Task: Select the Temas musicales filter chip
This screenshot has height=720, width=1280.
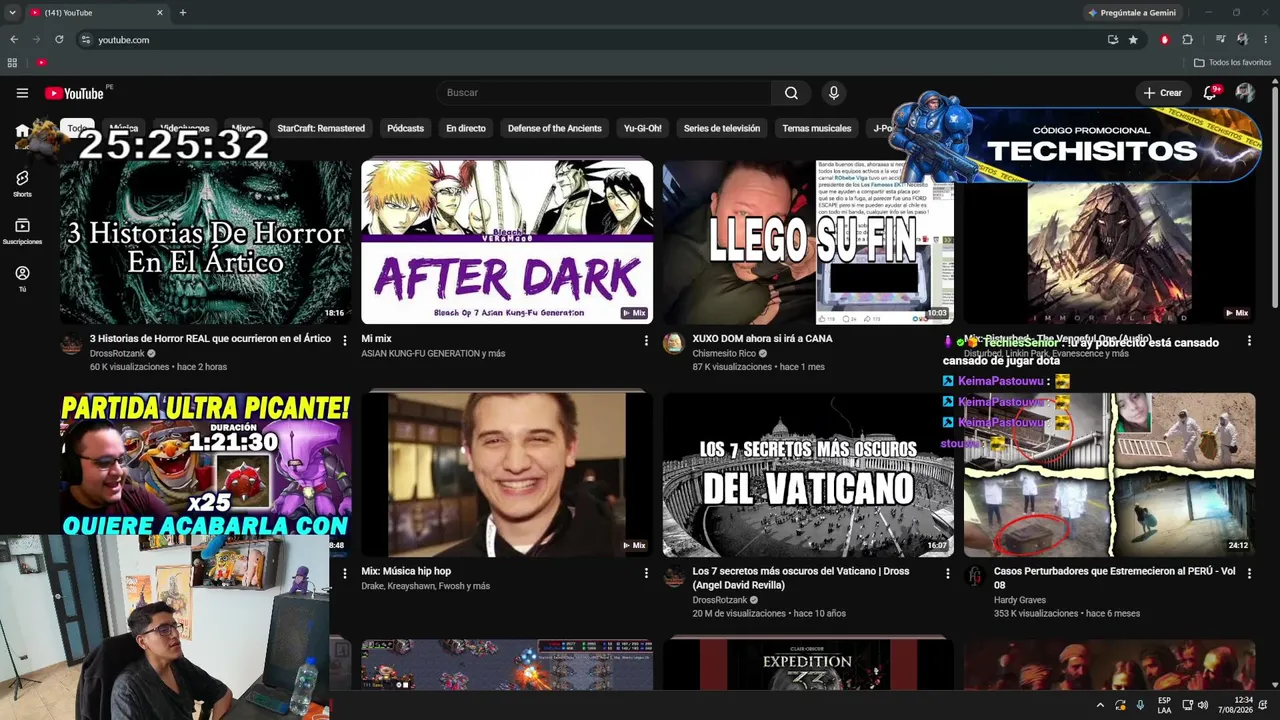Action: 817,128
